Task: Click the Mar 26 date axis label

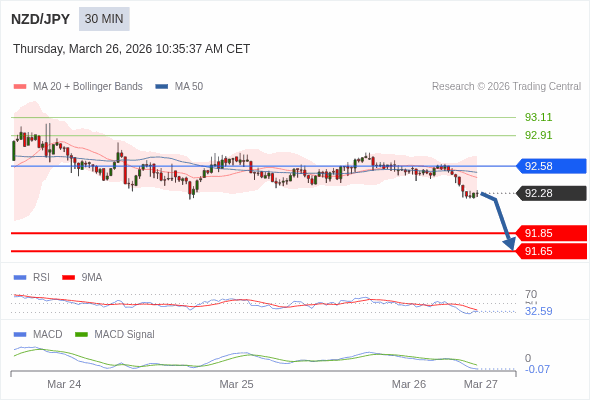Action: click(409, 384)
